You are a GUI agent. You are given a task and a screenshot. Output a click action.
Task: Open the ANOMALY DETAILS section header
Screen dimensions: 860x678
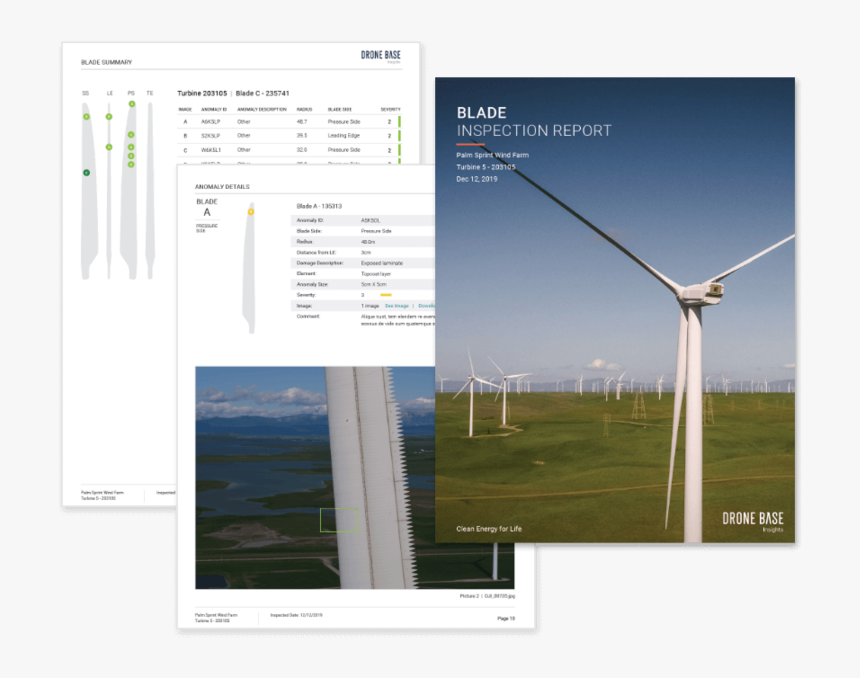(222, 186)
